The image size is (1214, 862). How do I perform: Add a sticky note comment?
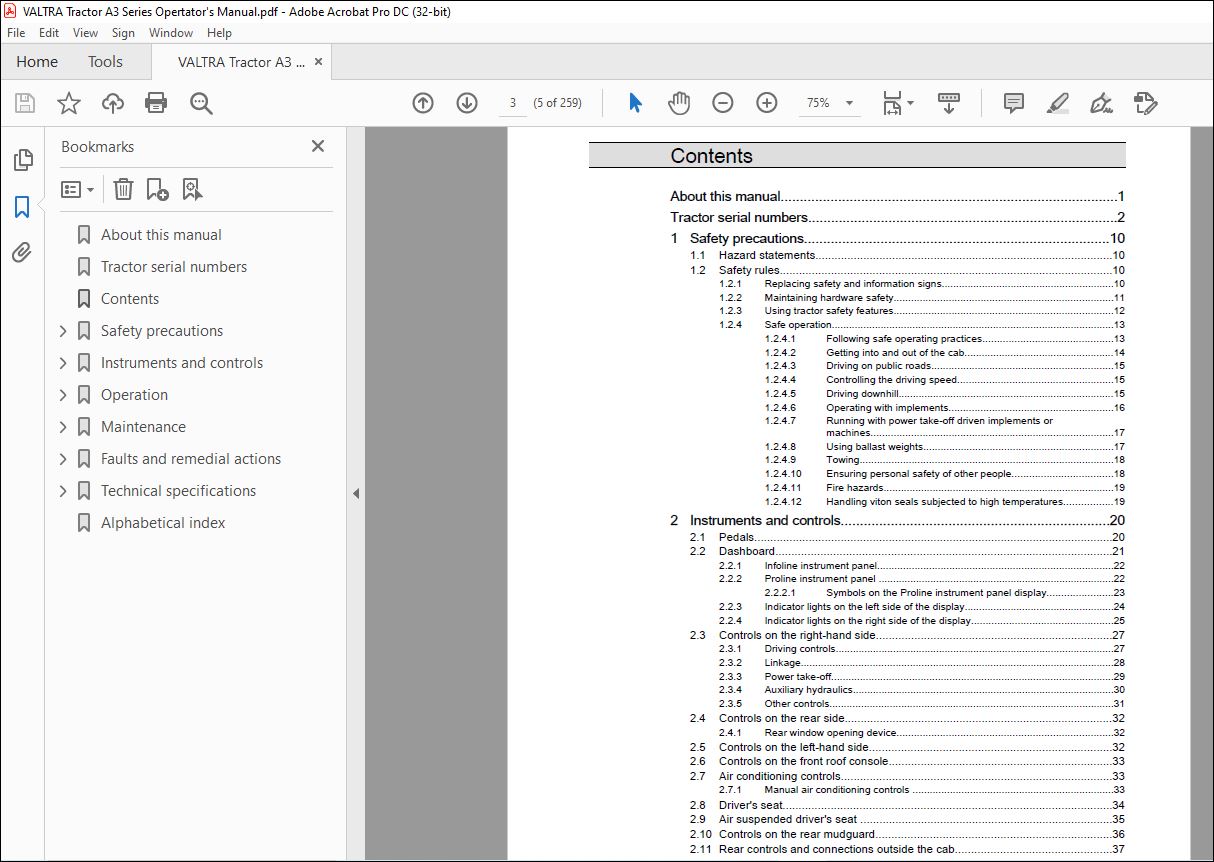[1014, 103]
